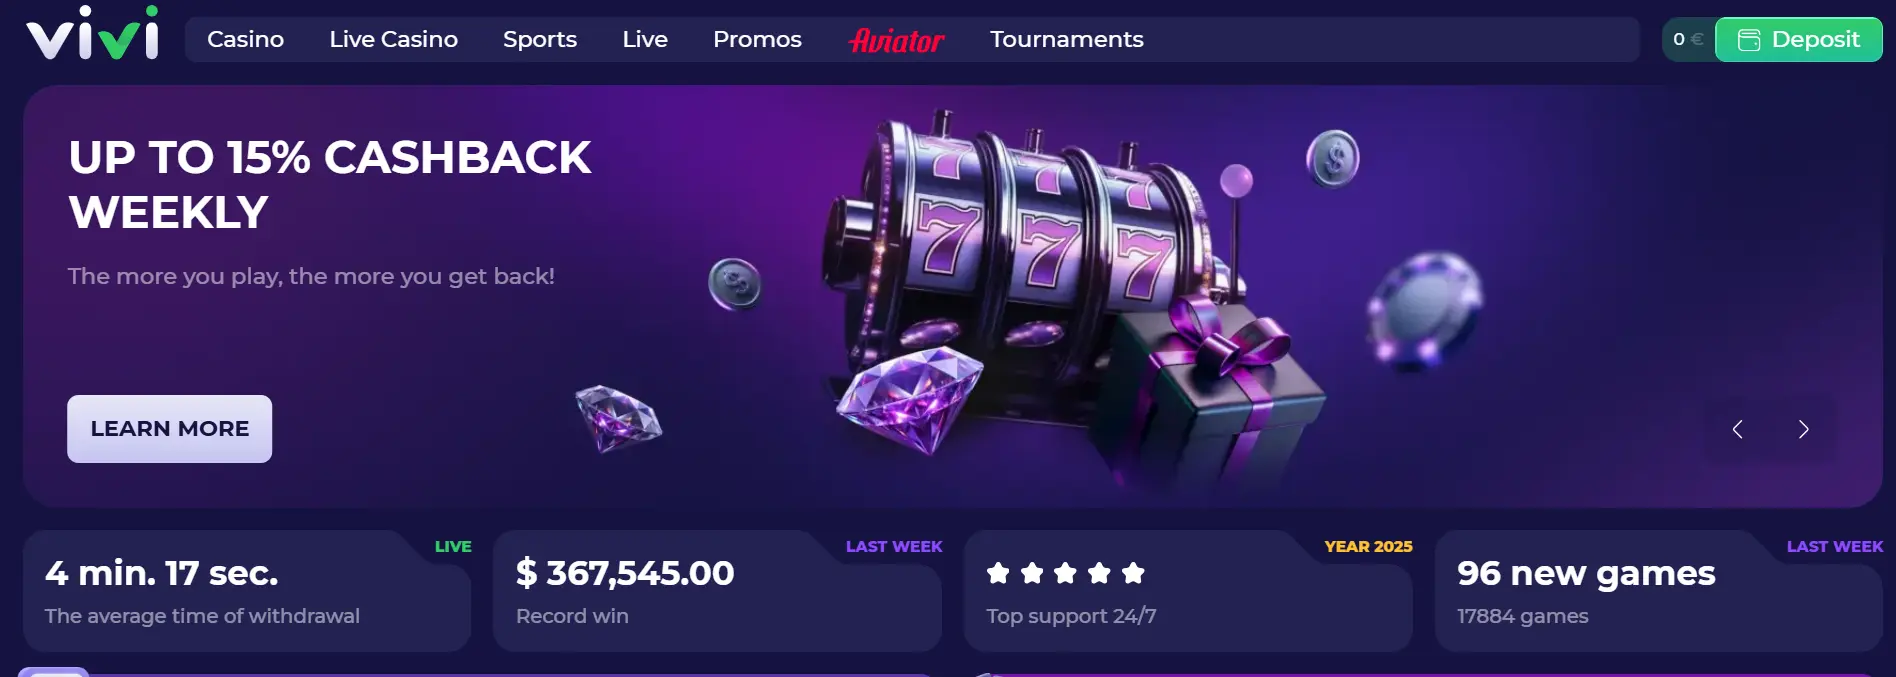The height and width of the screenshot is (677, 1896).
Task: Open the Record win stat card
Action: [x=717, y=591]
